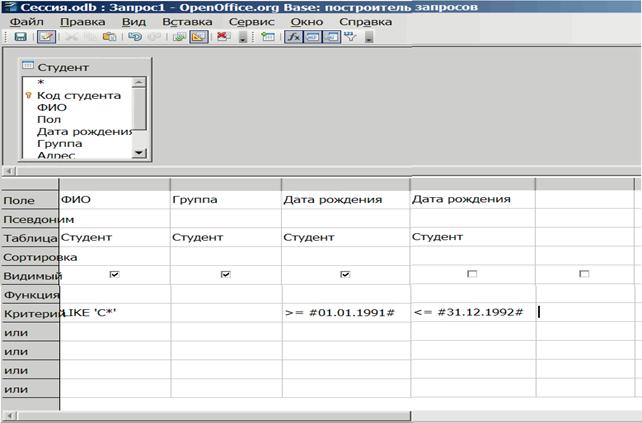Toggle the Edit mode toolbar icon
The image size is (642, 423).
[46, 37]
